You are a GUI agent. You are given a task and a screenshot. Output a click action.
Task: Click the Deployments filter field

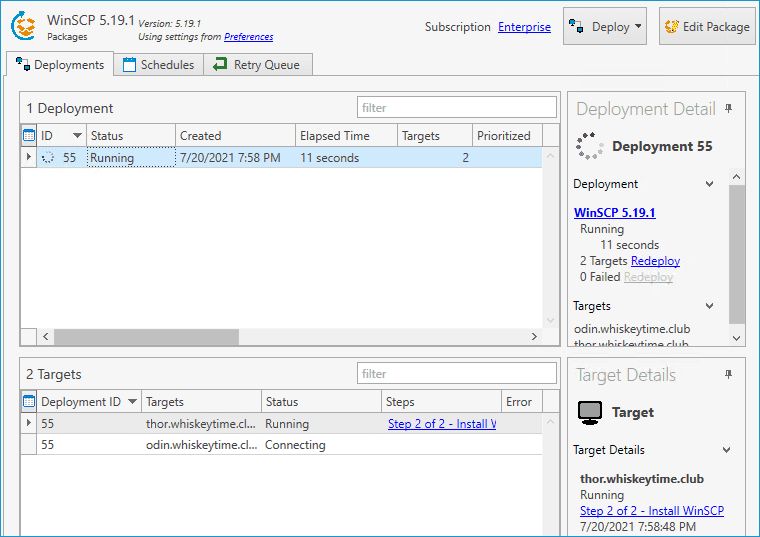pos(457,108)
